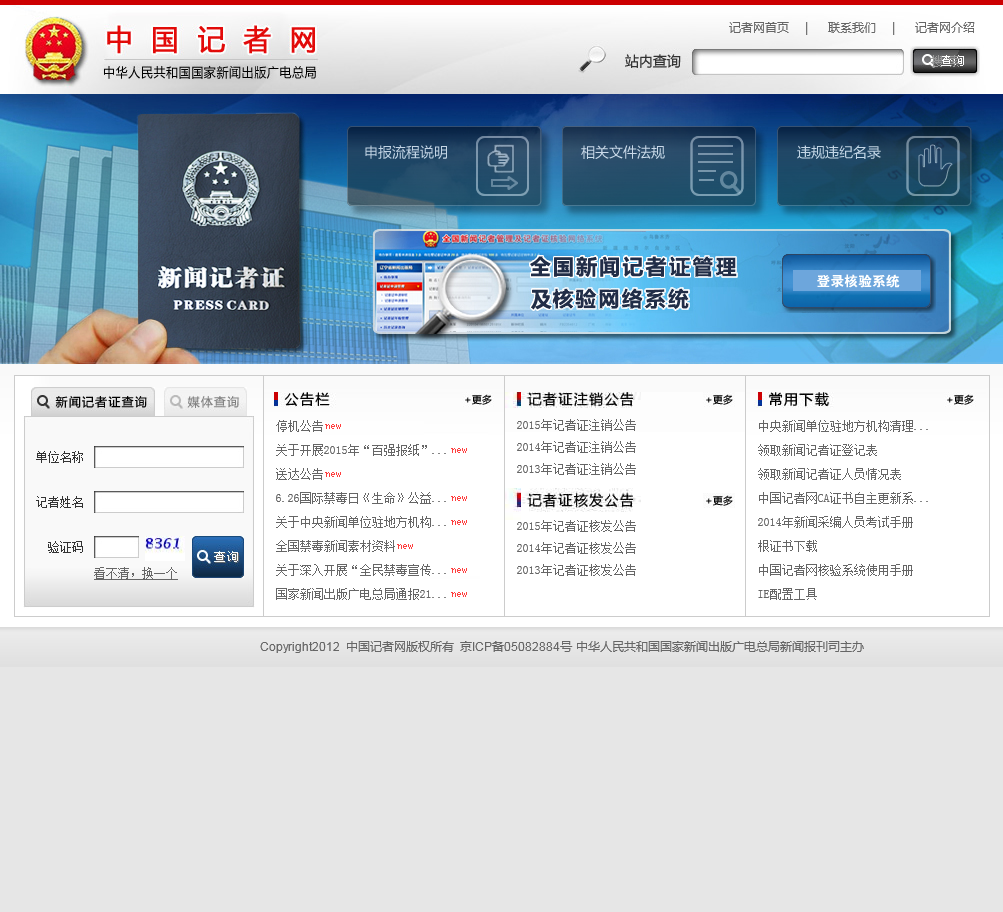
Task: Open 6.26国际禁毒日《生命》公益 announcement
Action: pos(361,498)
